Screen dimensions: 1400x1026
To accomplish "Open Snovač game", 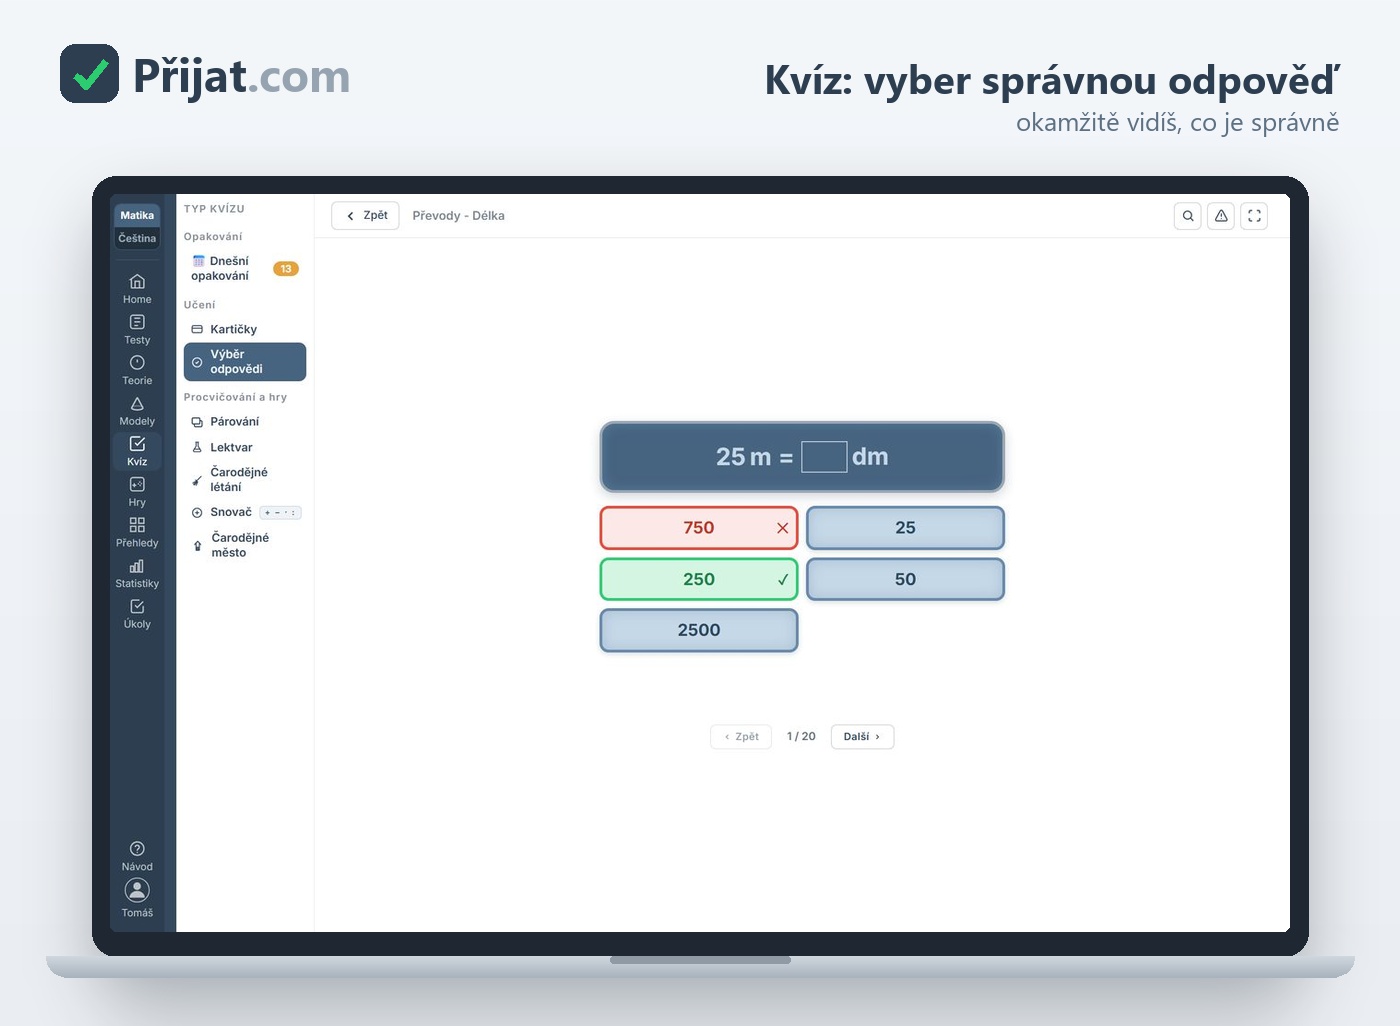I will click(245, 513).
